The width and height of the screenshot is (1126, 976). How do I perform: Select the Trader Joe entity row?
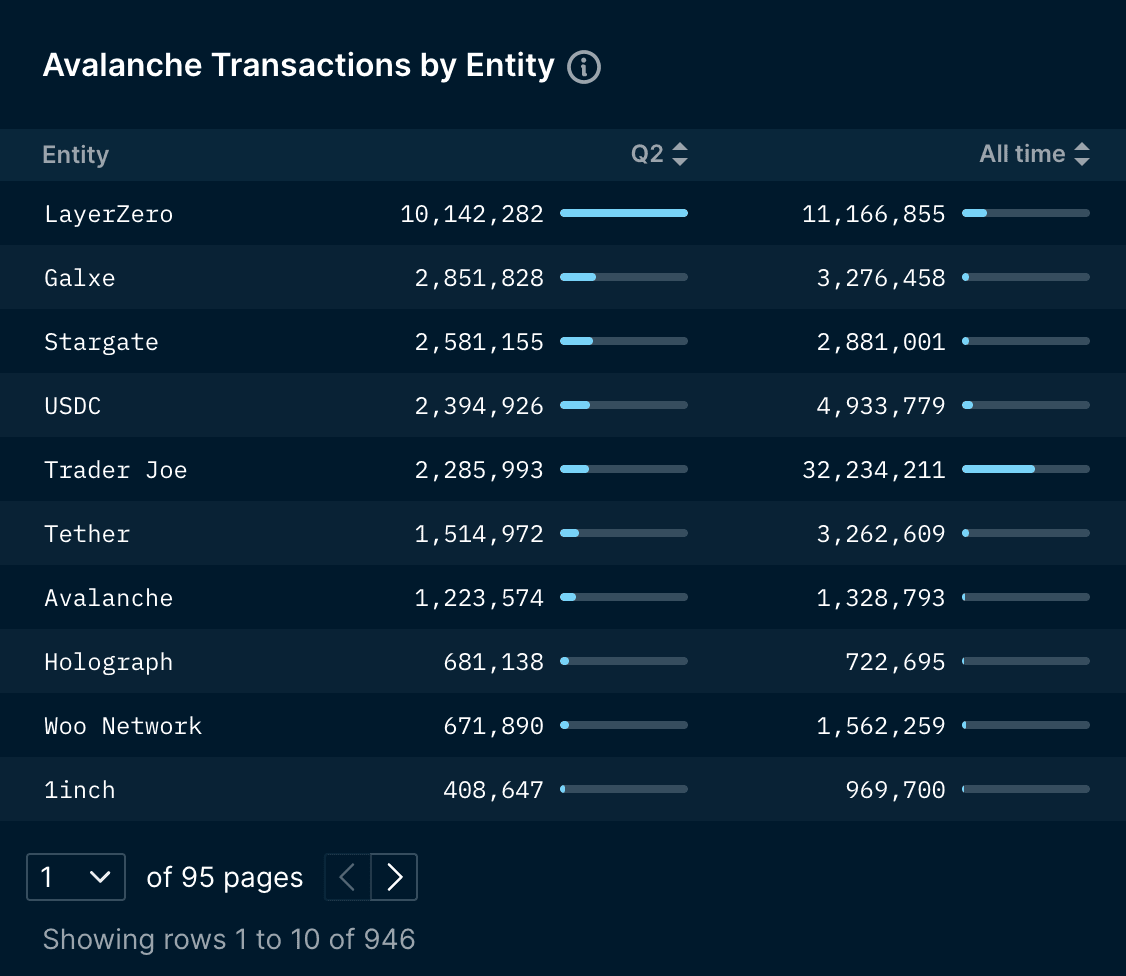pos(115,469)
